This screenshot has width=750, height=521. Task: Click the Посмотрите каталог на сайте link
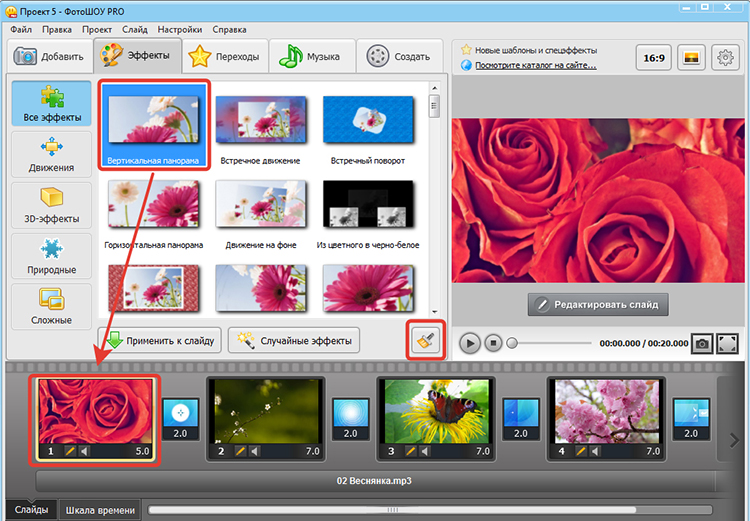click(536, 66)
